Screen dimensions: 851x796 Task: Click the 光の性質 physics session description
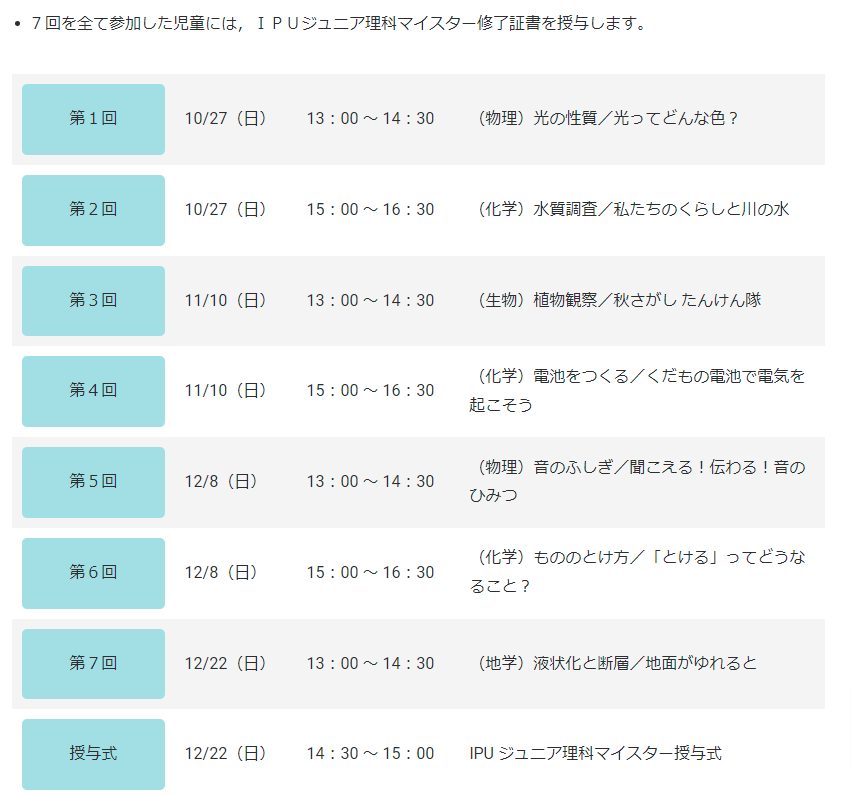pos(608,119)
